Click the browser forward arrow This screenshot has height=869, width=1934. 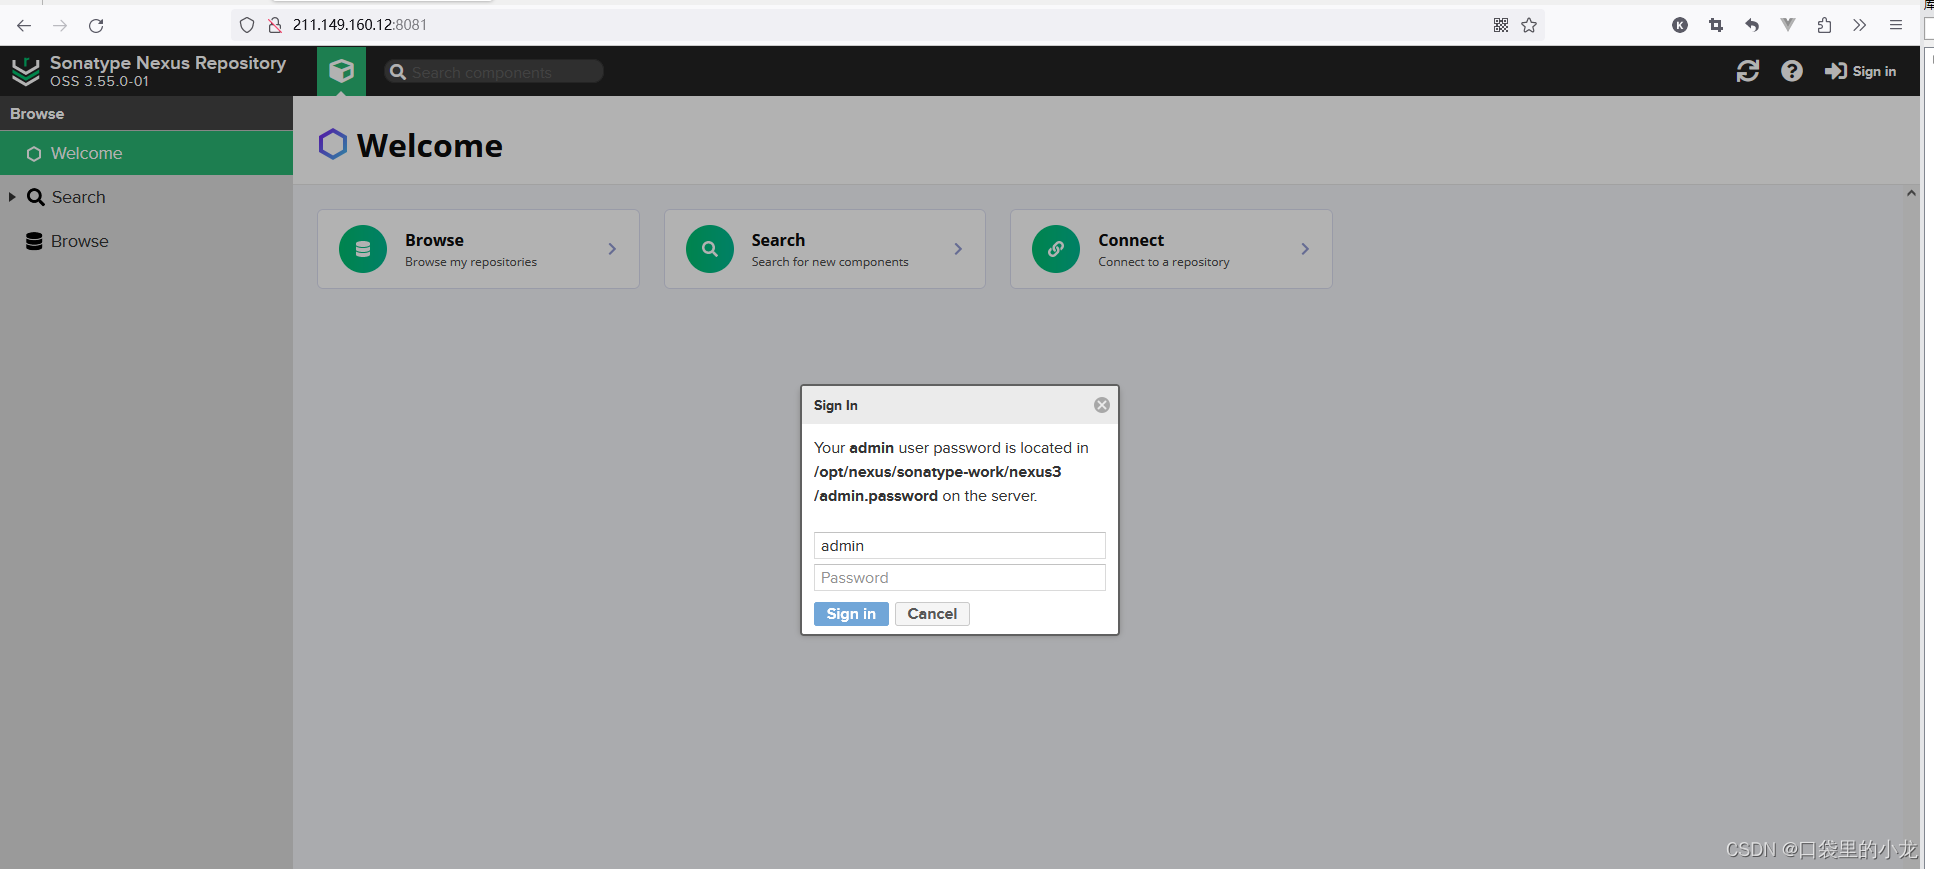point(60,25)
